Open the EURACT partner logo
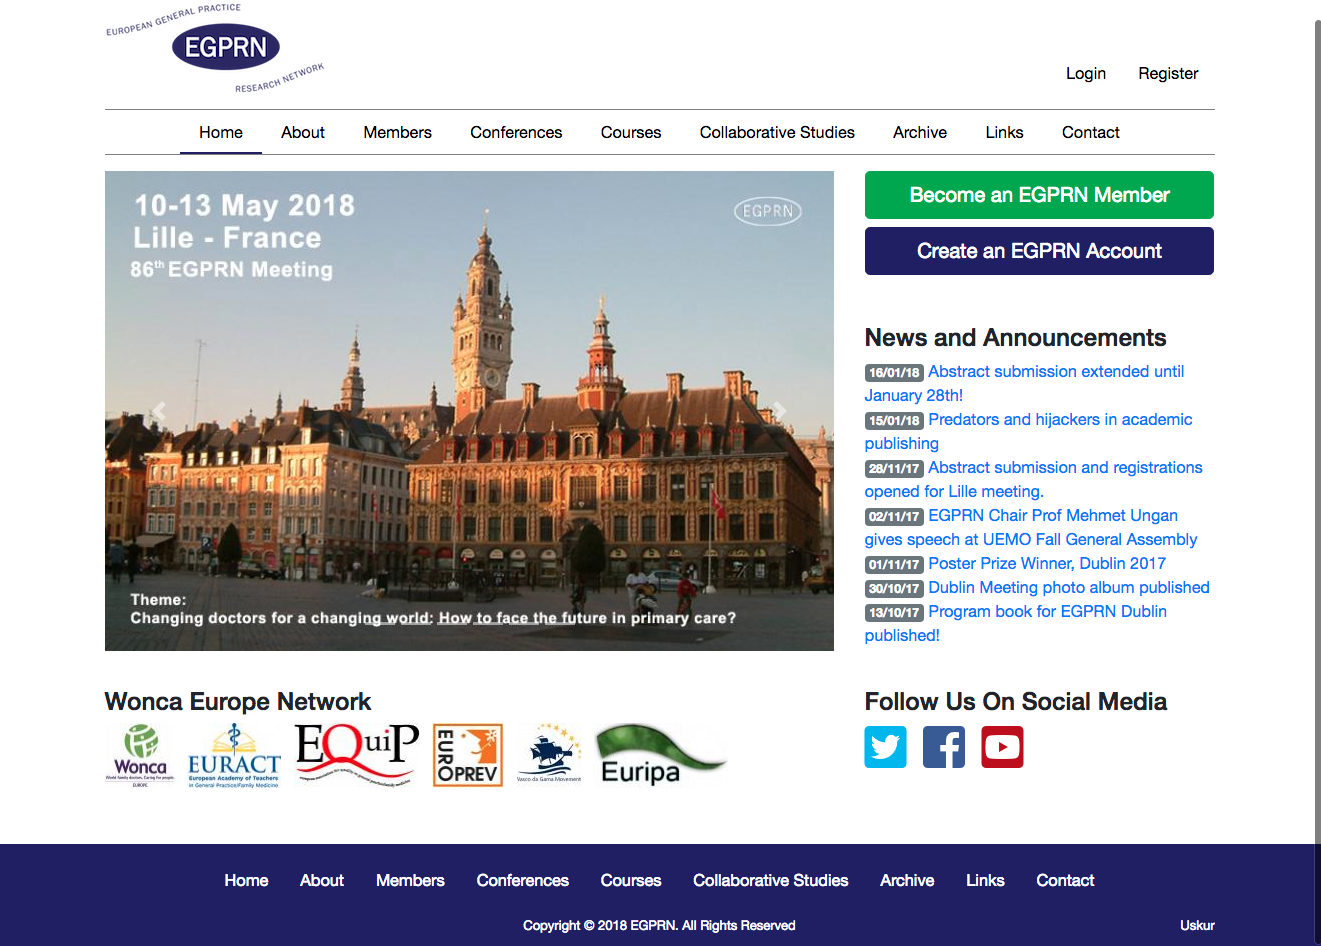 point(234,756)
